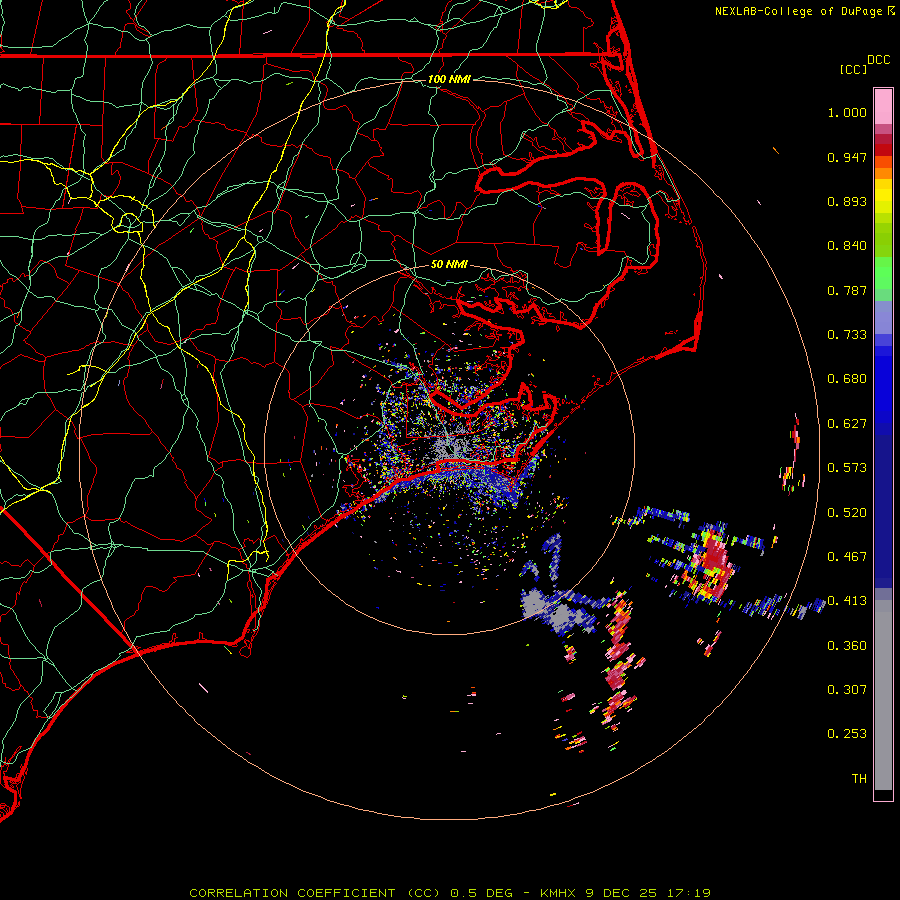The height and width of the screenshot is (900, 900).
Task: Click the 0.467 color scale label
Action: (847, 557)
